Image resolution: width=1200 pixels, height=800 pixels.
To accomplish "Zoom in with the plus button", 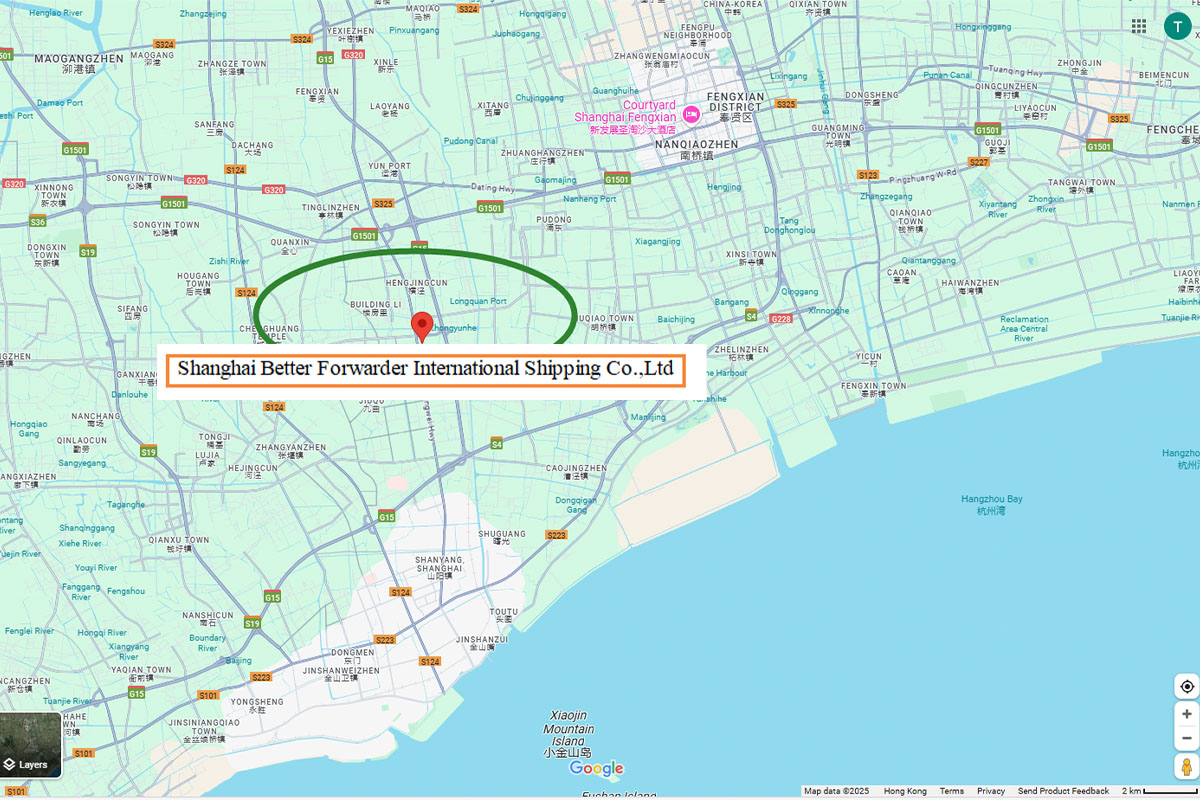I will pyautogui.click(x=1187, y=714).
